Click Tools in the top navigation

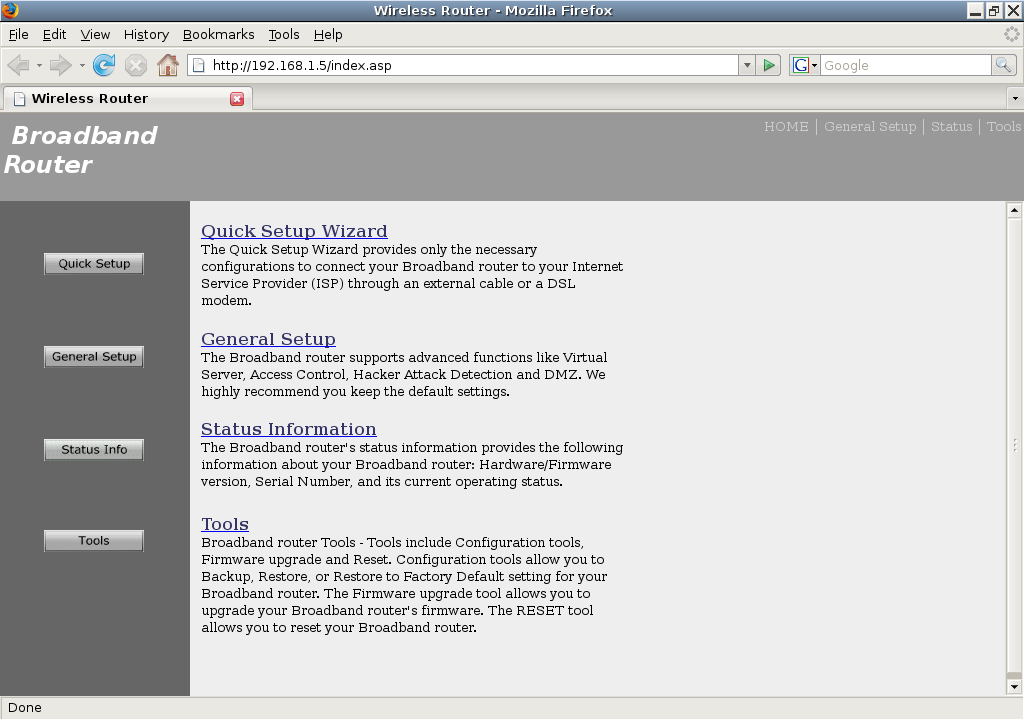[1004, 127]
